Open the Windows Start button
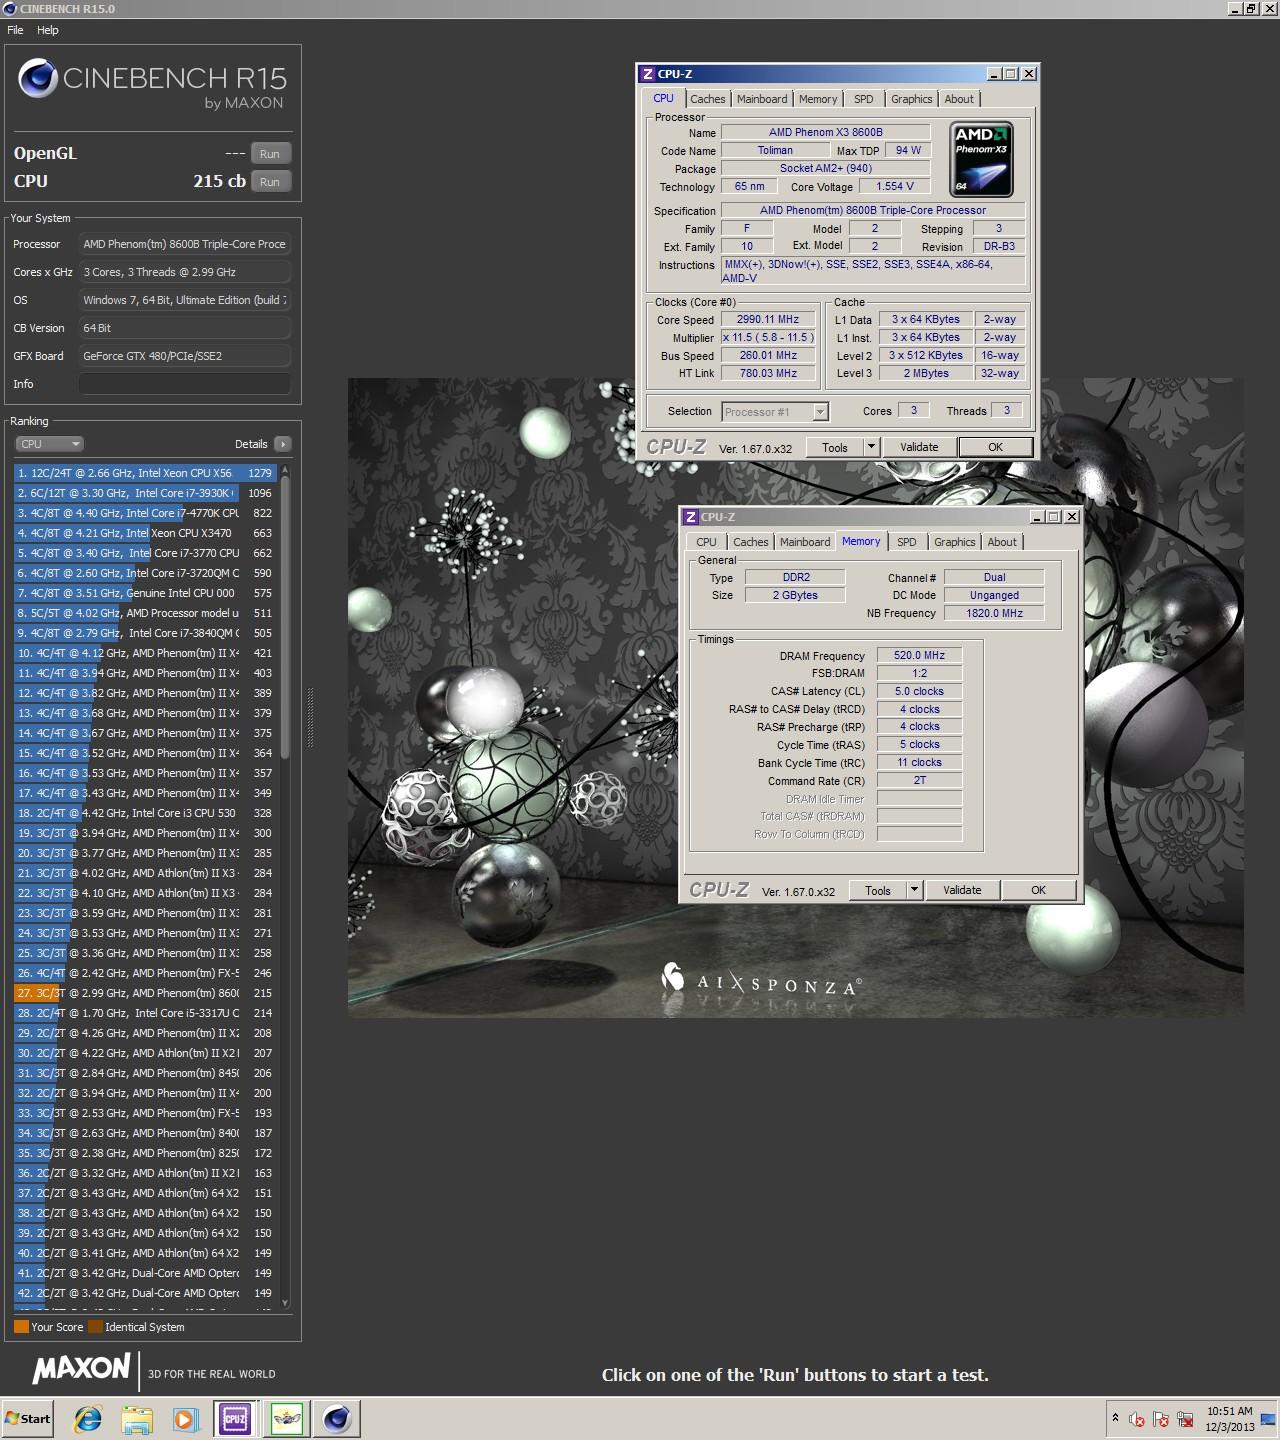Screen dimensions: 1280x1440 coord(28,1418)
